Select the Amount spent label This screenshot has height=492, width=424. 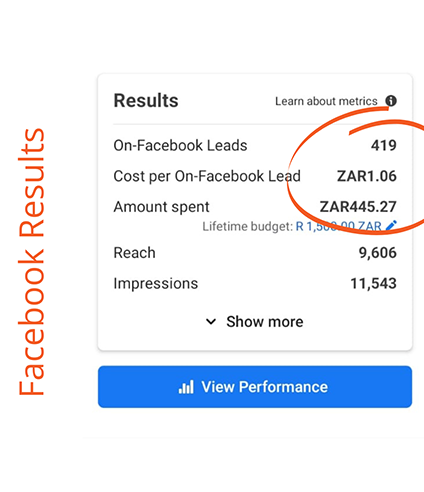162,207
